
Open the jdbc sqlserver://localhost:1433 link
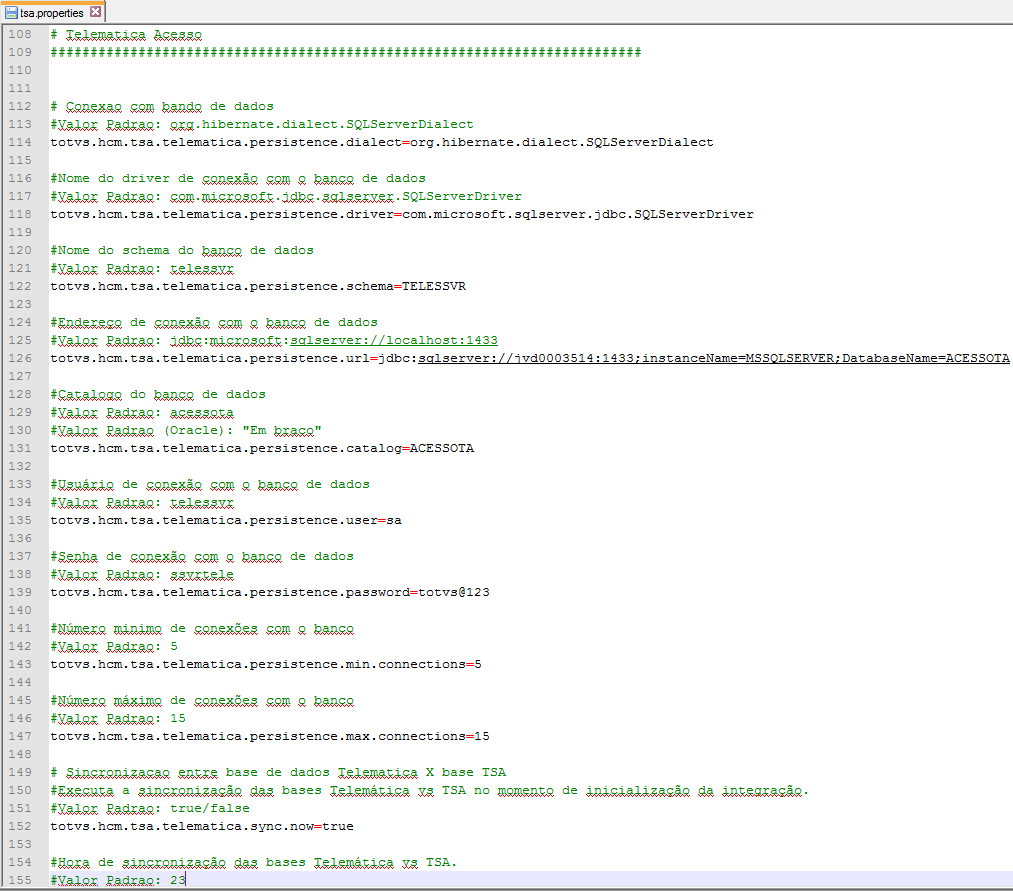pyautogui.click(x=393, y=341)
